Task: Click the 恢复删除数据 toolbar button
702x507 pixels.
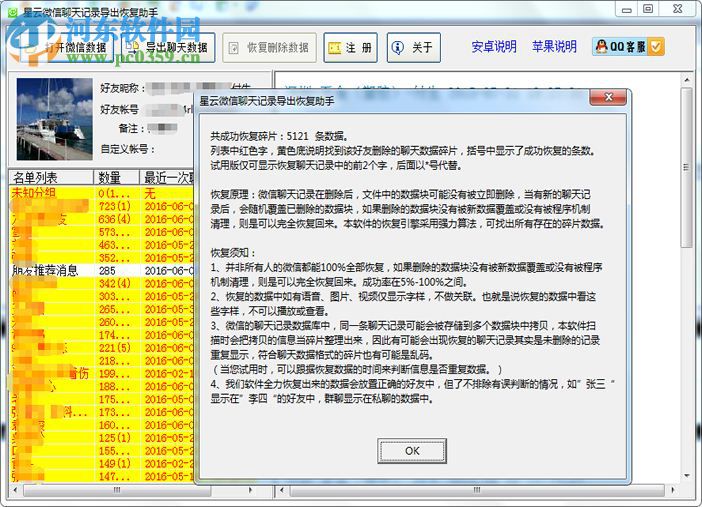Action: coord(270,47)
